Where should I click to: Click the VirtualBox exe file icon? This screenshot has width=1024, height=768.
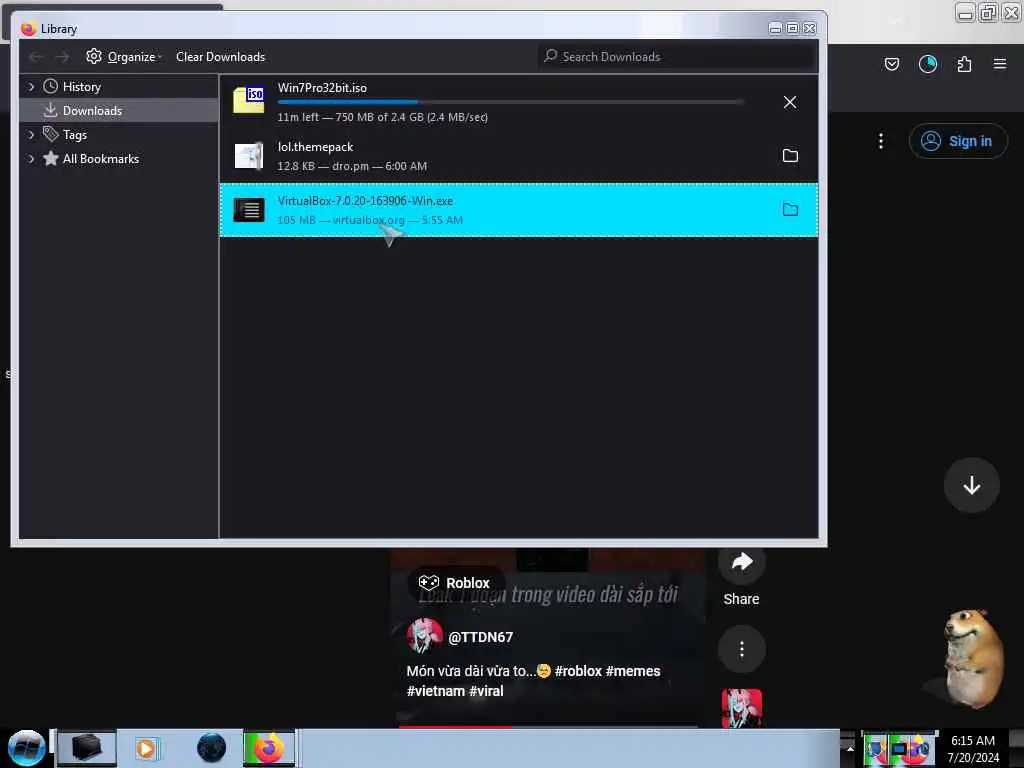pyautogui.click(x=249, y=210)
